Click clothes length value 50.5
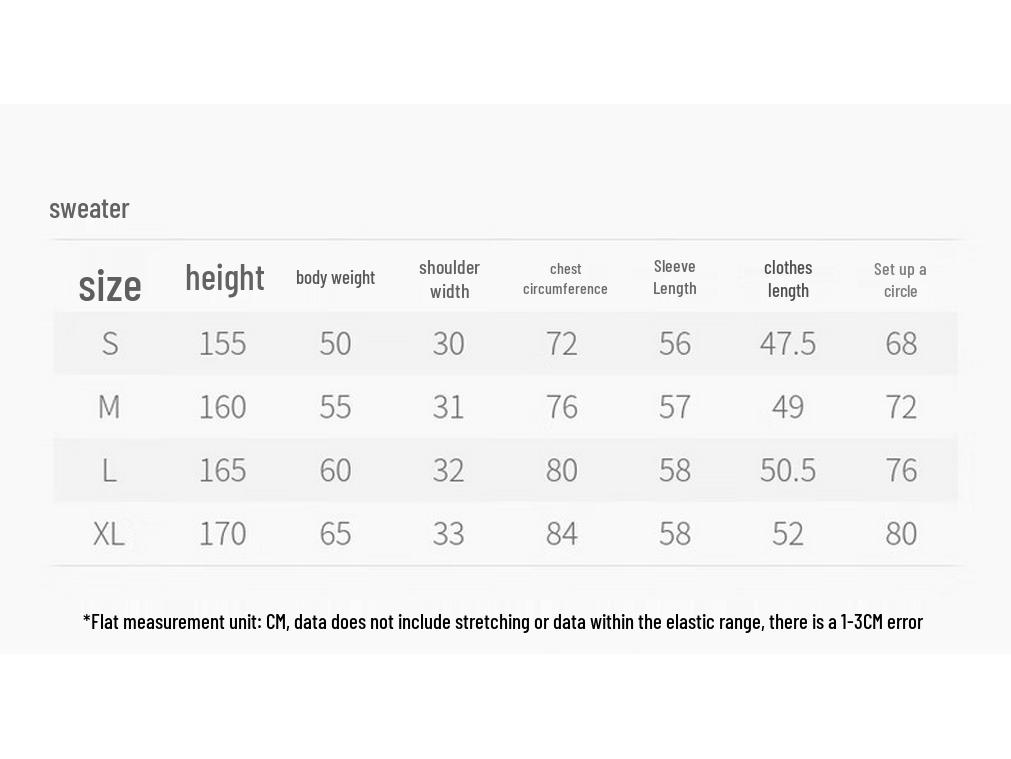 [788, 470]
